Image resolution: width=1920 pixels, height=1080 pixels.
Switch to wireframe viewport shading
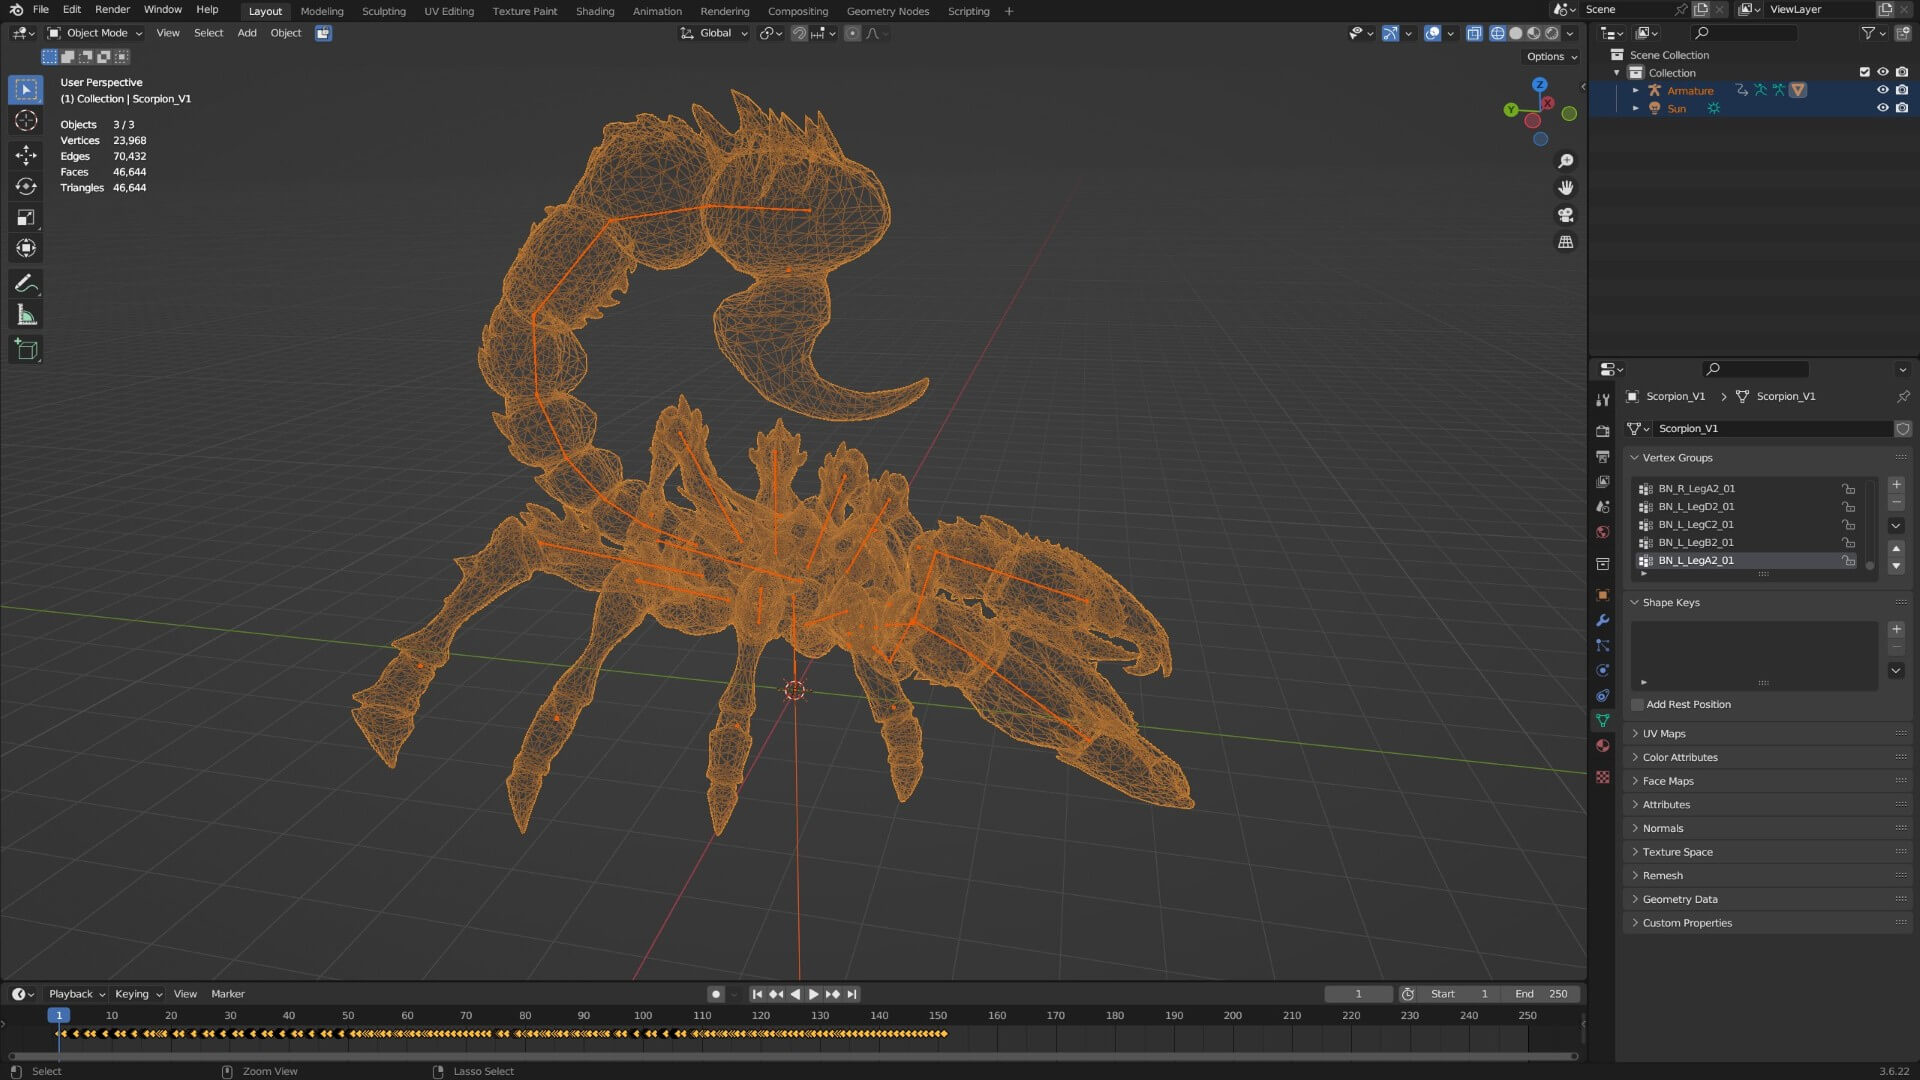tap(1497, 33)
